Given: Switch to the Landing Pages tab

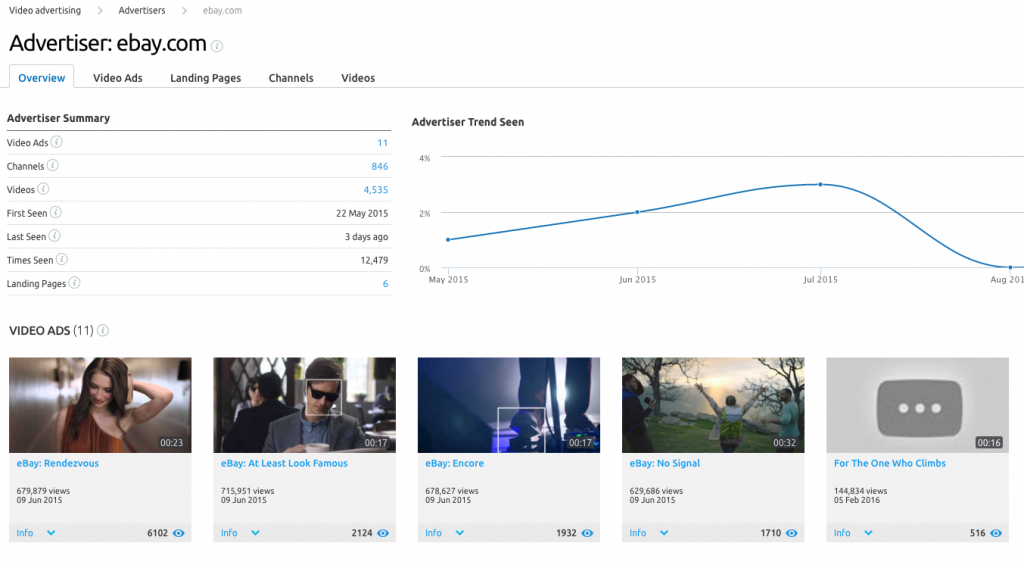Looking at the screenshot, I should (206, 78).
